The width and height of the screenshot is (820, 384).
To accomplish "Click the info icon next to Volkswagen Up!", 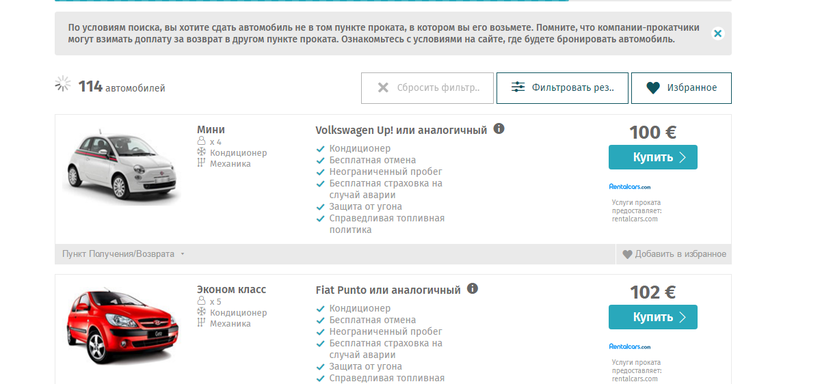I will click(x=499, y=129).
